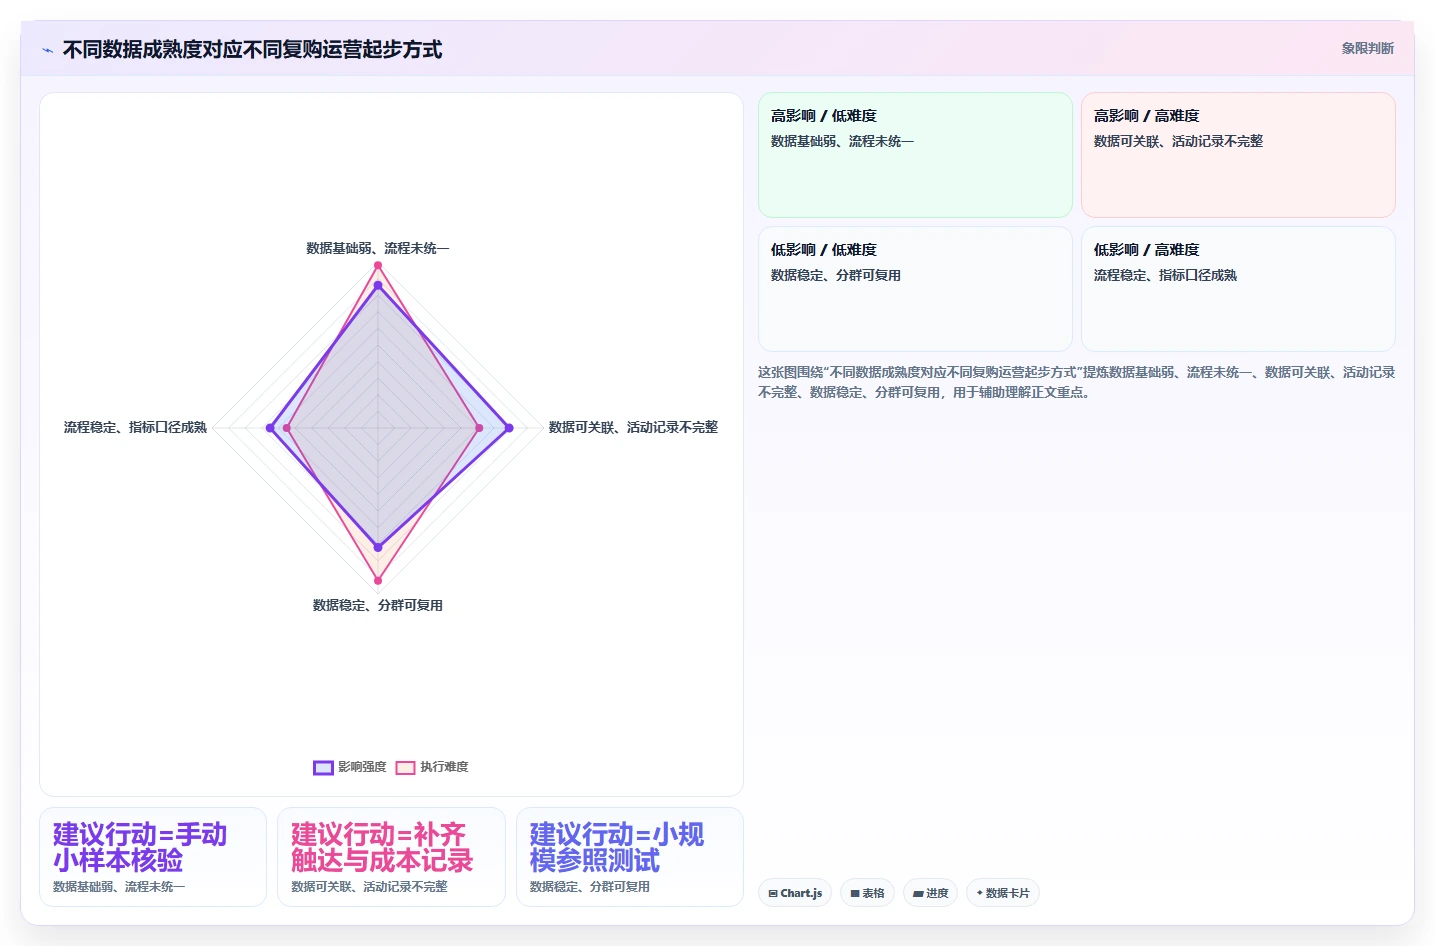Image resolution: width=1435 pixels, height=946 pixels.
Task: Click radar axis label 数据基础弱、流程未统一
Action: [378, 248]
